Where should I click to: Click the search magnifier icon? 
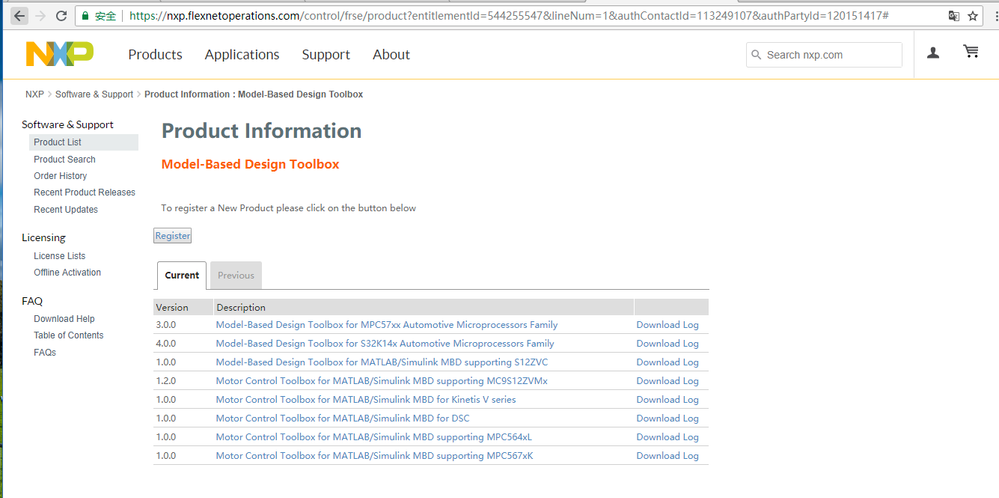(x=757, y=55)
